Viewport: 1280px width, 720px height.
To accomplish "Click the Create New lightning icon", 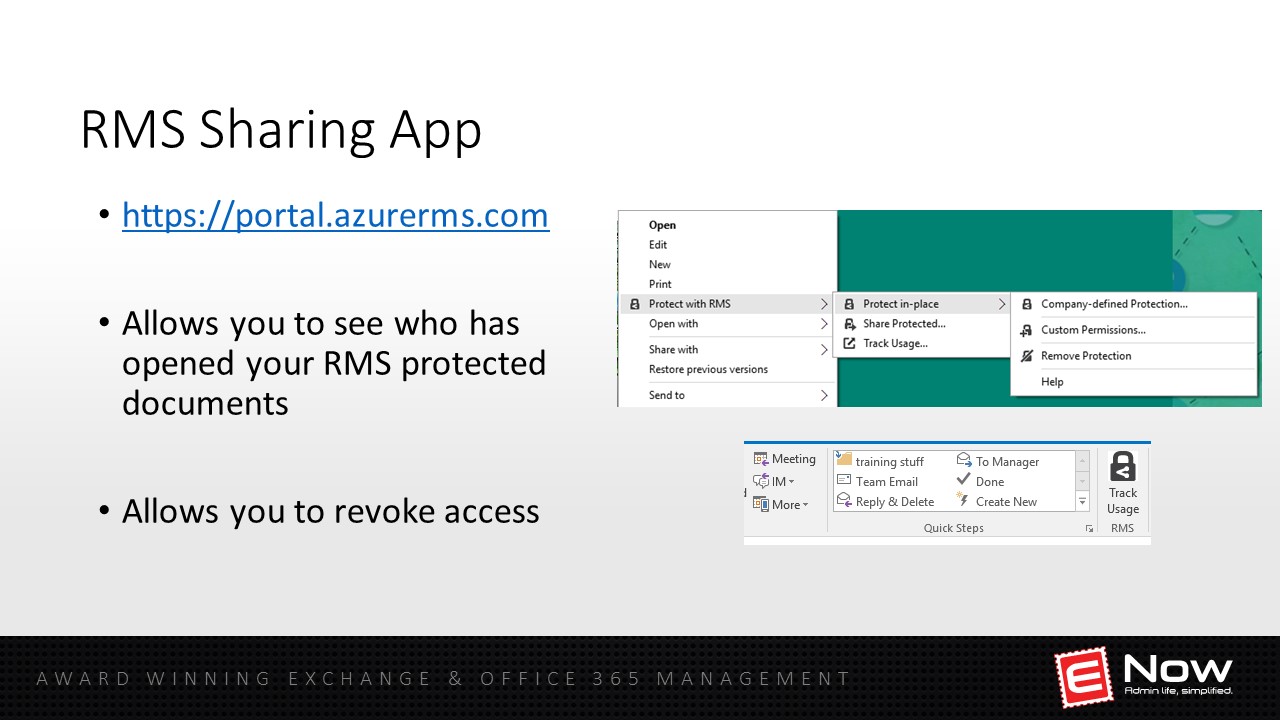I will click(964, 500).
